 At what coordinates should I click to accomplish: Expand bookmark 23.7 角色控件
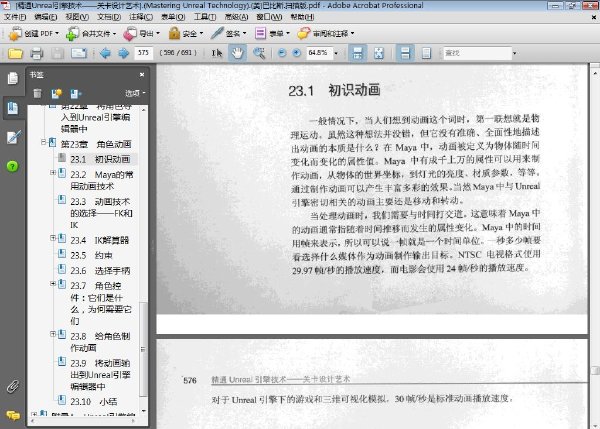pos(53,284)
